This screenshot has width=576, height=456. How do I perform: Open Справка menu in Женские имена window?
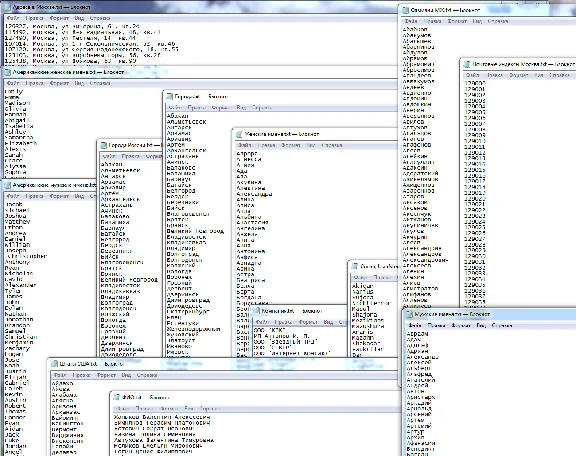[x=332, y=146]
